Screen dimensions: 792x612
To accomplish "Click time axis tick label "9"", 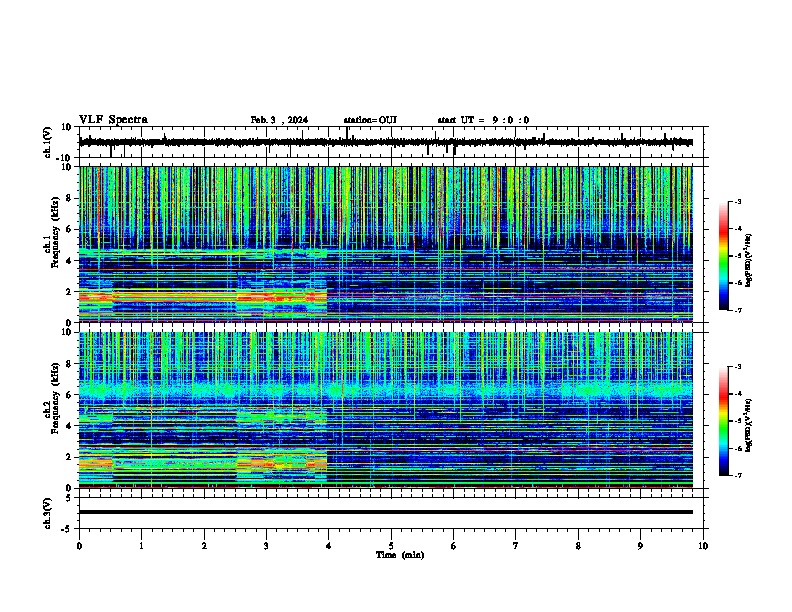I will click(x=640, y=546).
